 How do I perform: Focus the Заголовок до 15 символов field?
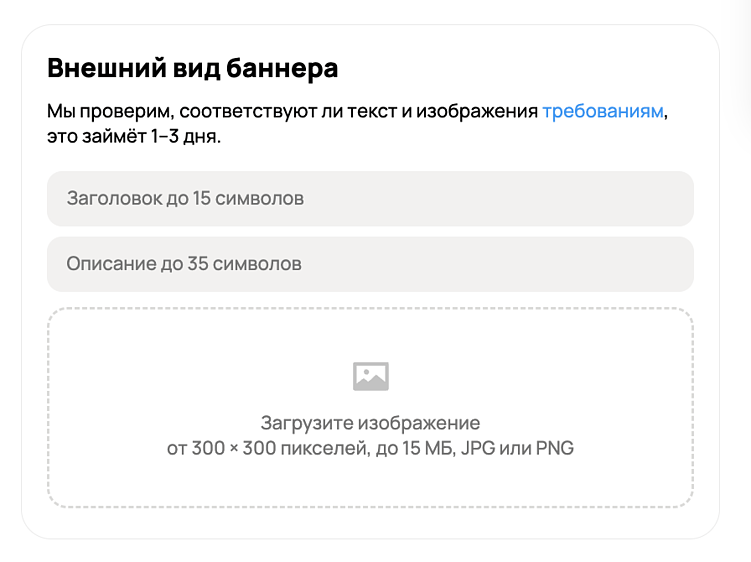point(370,198)
